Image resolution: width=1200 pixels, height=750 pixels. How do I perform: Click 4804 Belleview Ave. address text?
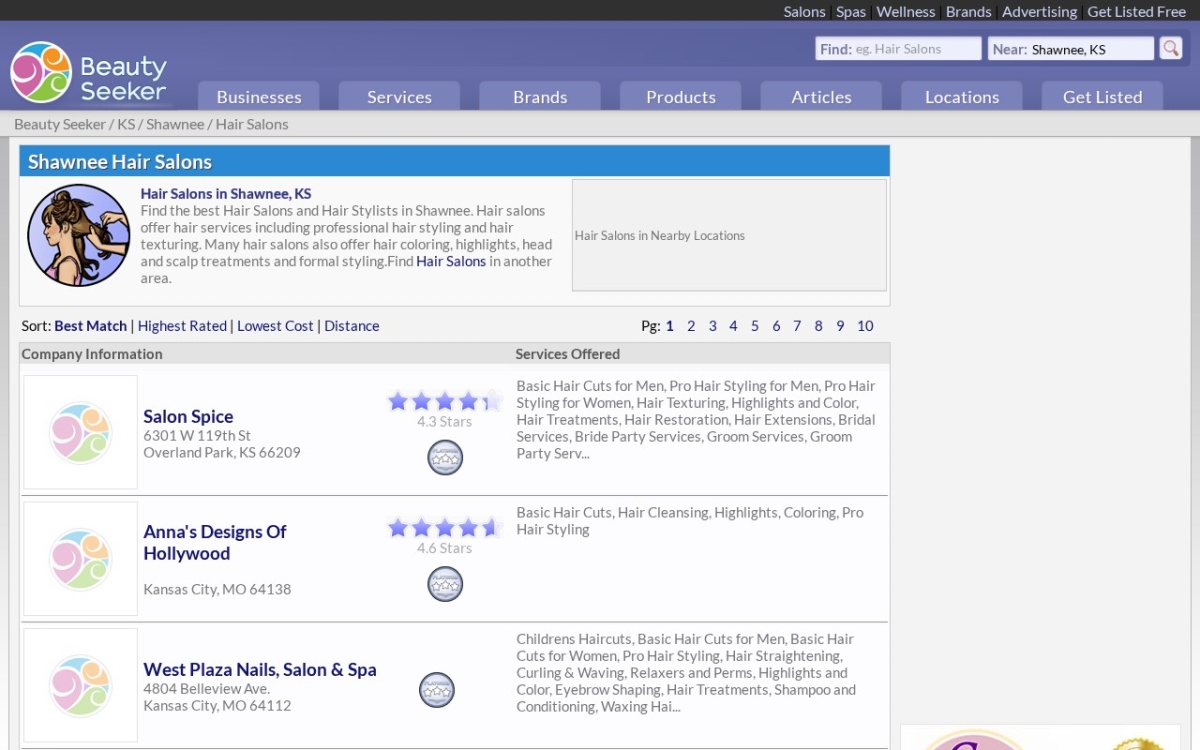(x=206, y=688)
